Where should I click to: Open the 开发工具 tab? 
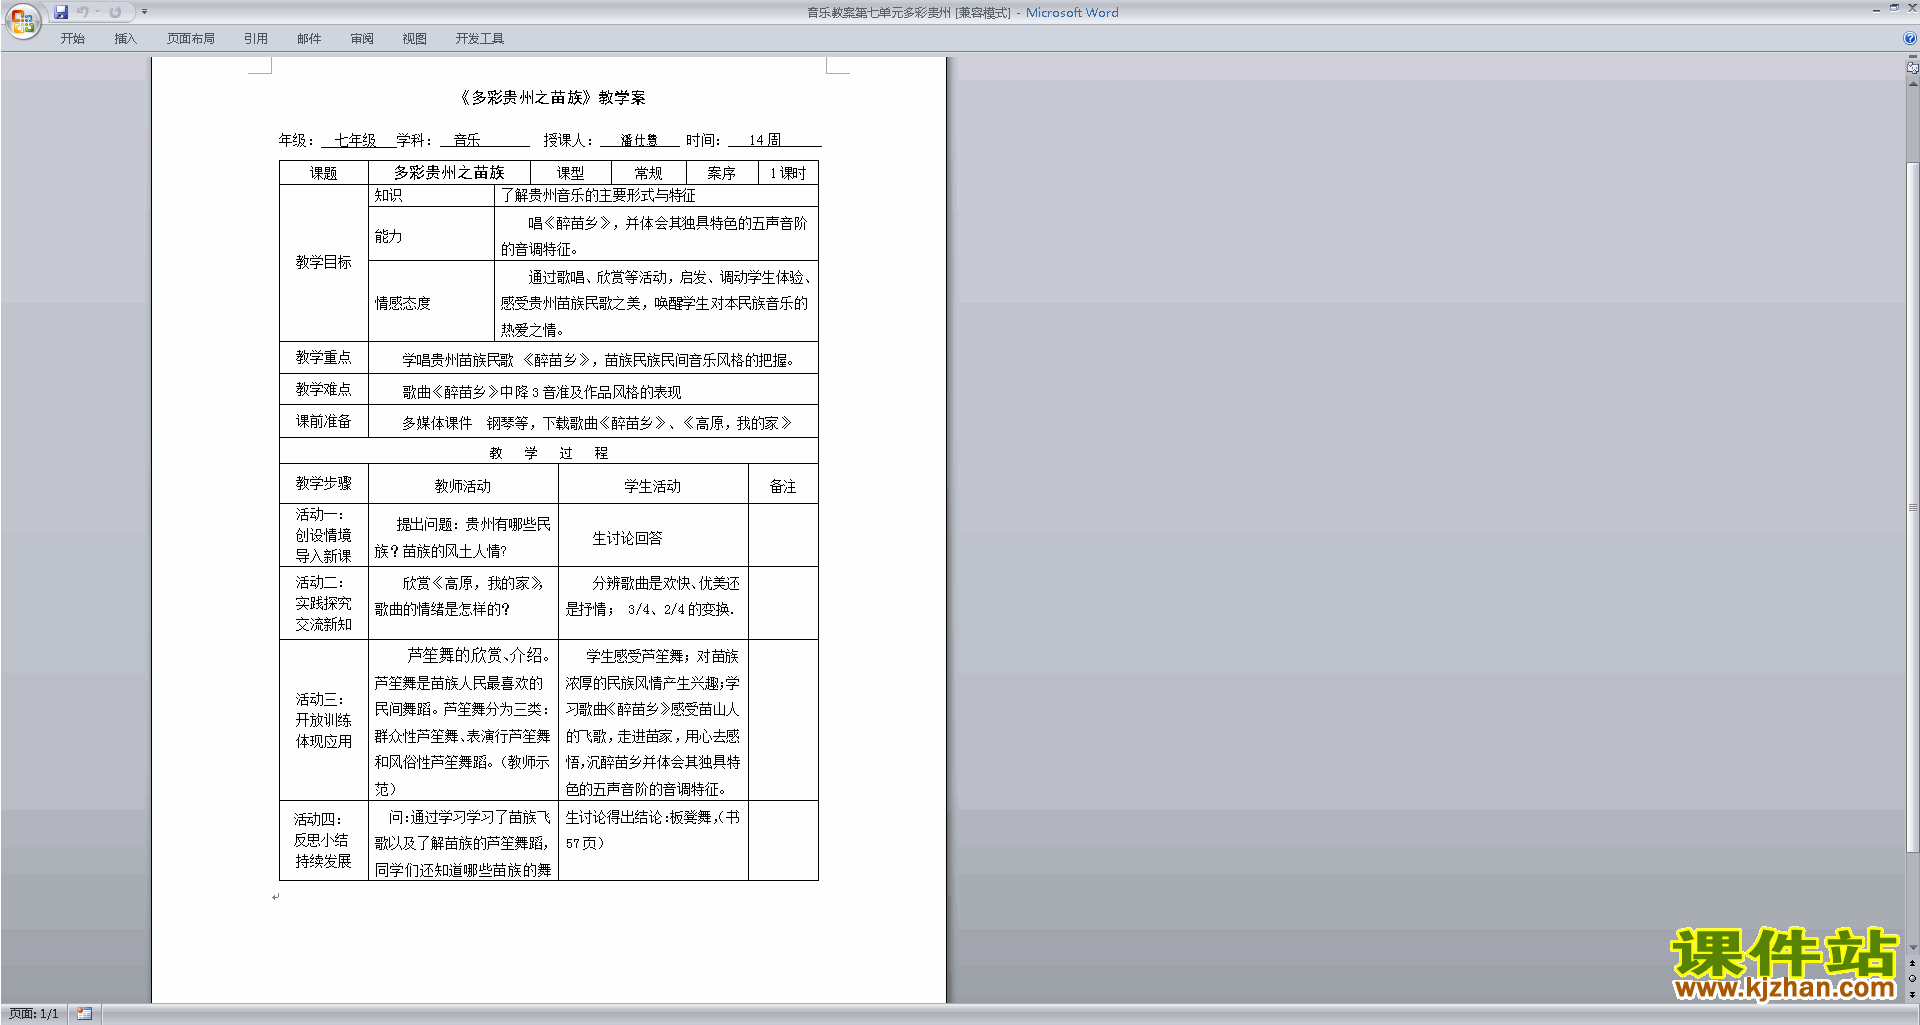click(x=480, y=39)
